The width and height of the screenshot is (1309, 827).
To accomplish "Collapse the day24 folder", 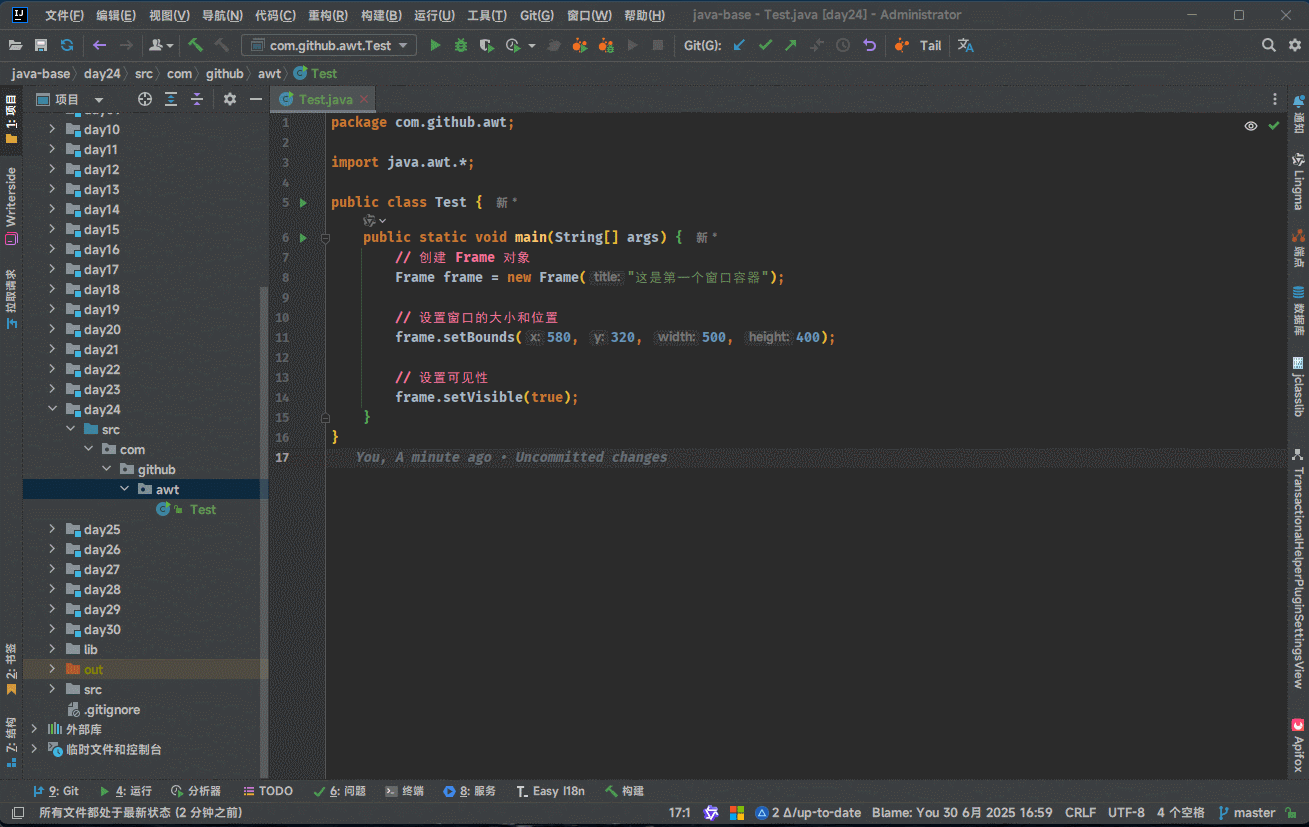I will coord(52,409).
